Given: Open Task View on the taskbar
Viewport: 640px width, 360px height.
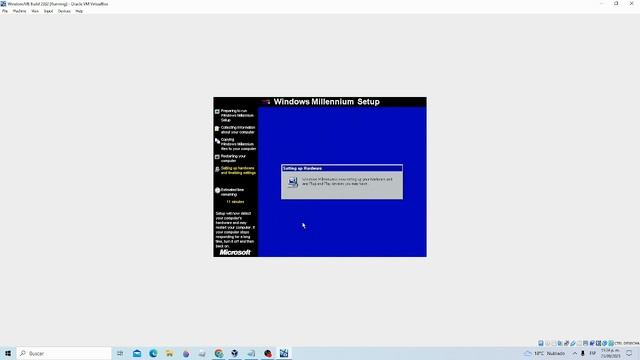Looking at the screenshot, I should point(120,353).
